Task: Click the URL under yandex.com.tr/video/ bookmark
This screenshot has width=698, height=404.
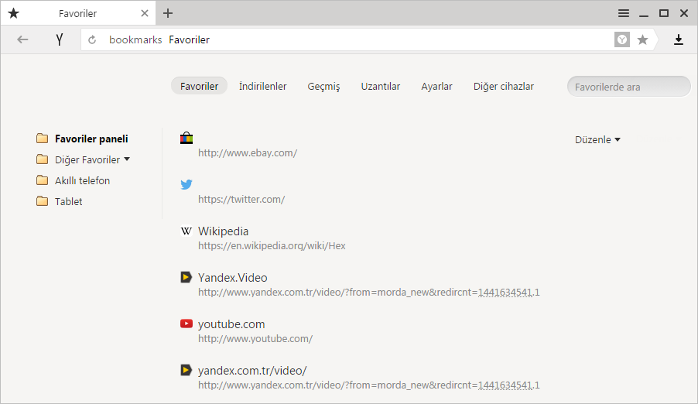Action: [x=369, y=385]
